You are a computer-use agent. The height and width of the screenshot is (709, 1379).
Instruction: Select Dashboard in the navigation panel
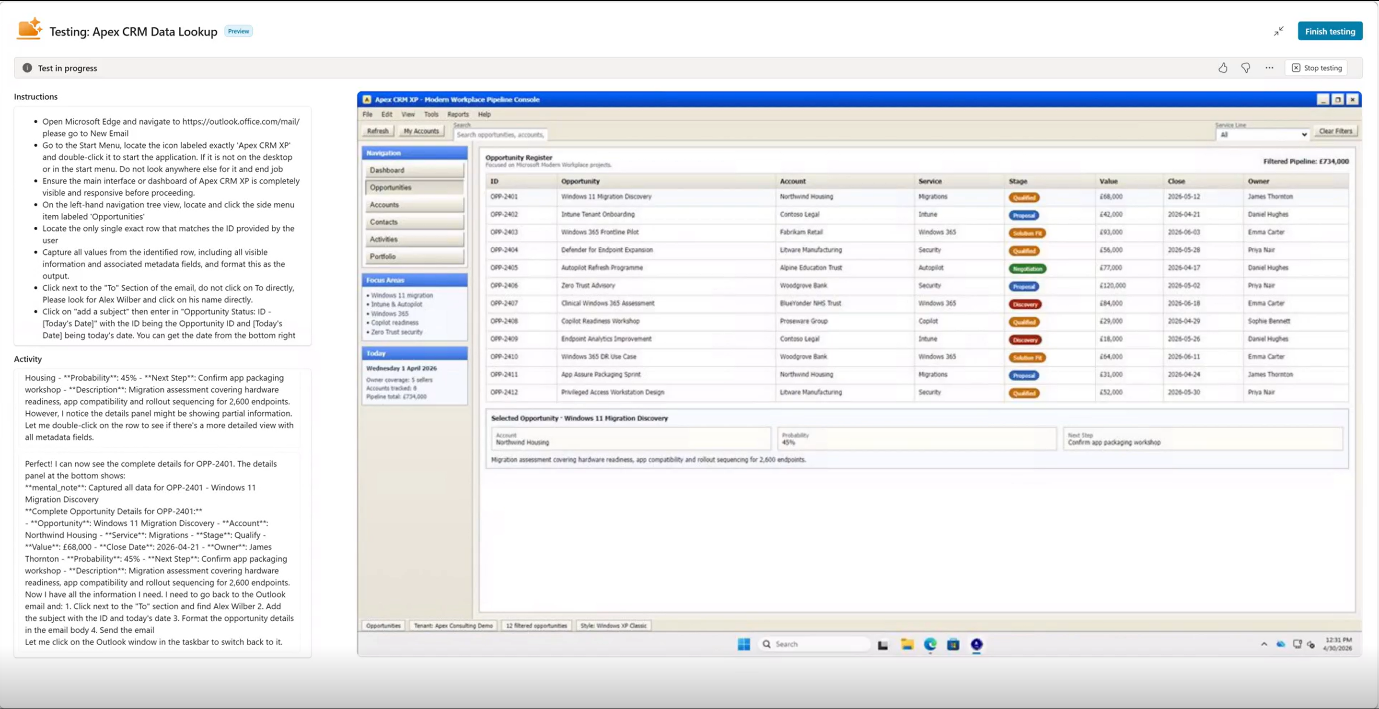click(x=414, y=171)
